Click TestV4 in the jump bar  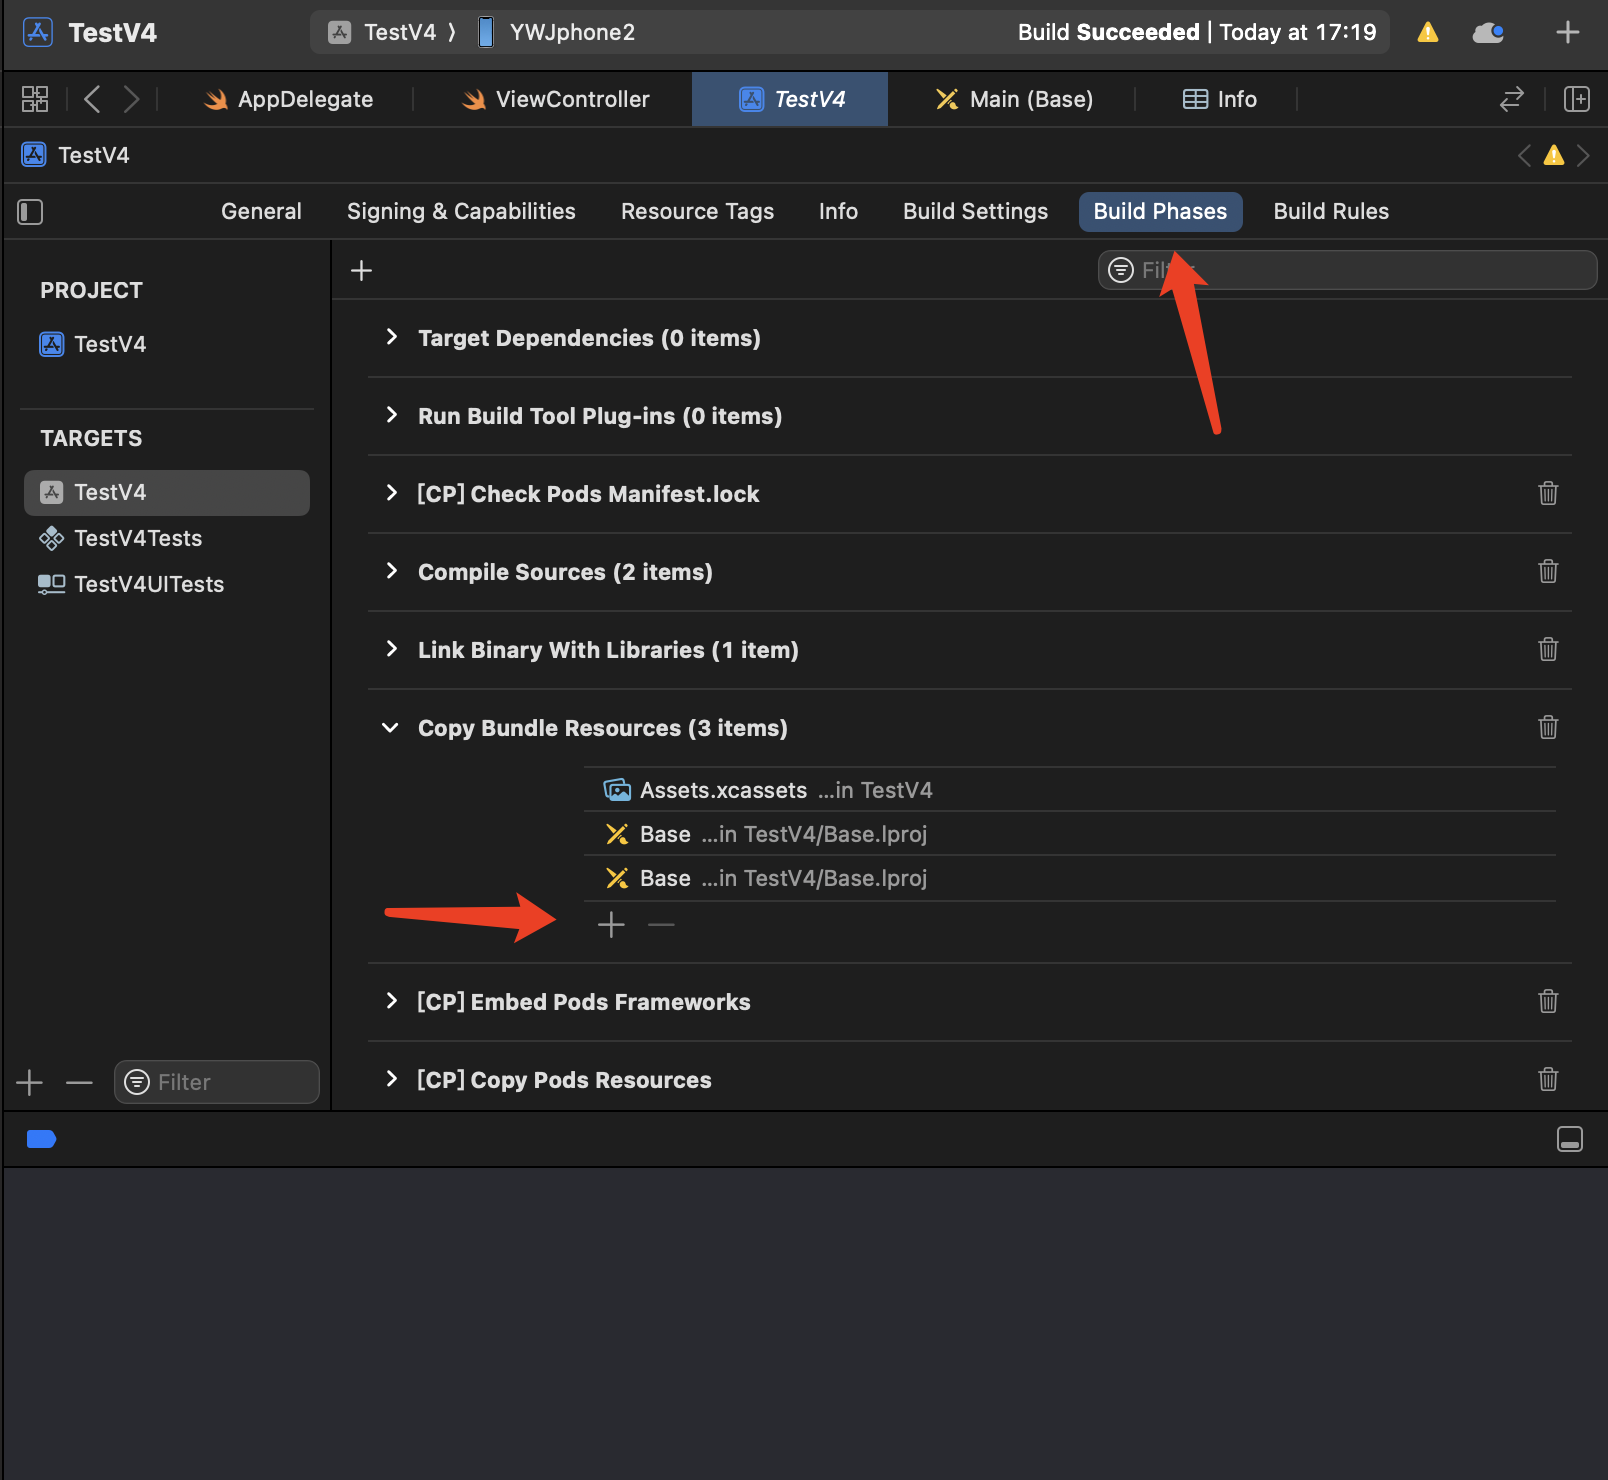click(76, 155)
